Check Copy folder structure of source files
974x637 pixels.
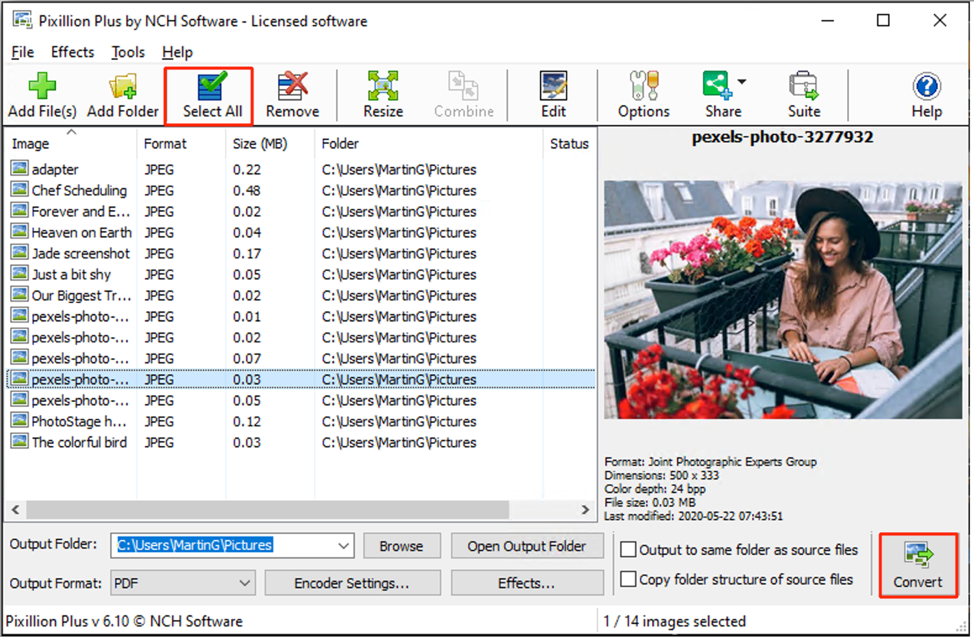pyautogui.click(x=629, y=578)
